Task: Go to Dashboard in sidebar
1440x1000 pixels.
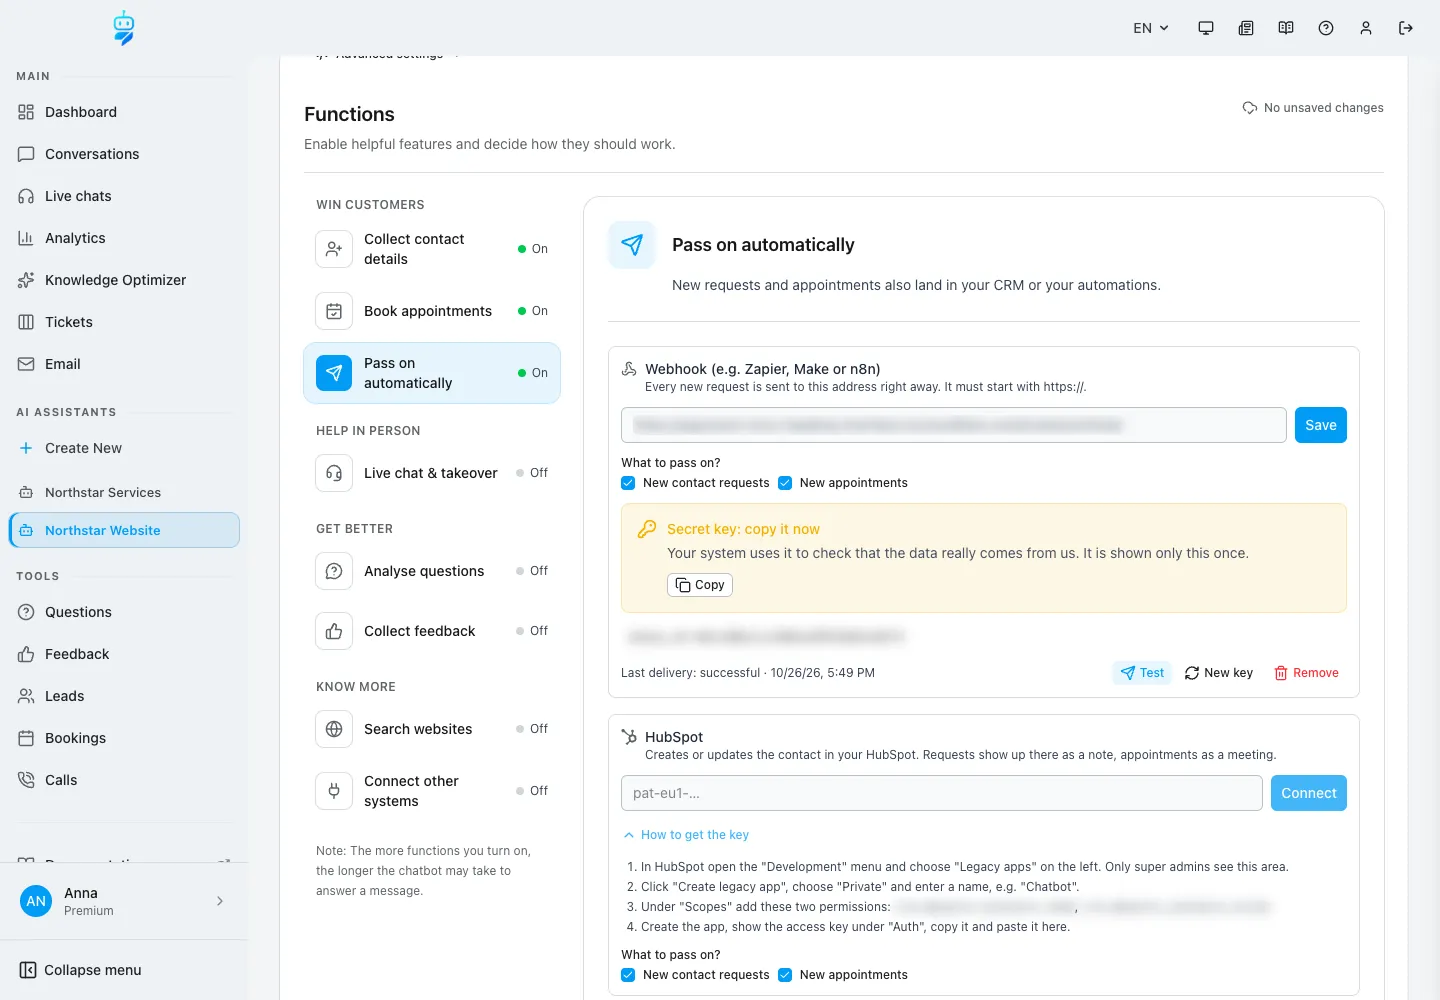Action: tap(124, 112)
